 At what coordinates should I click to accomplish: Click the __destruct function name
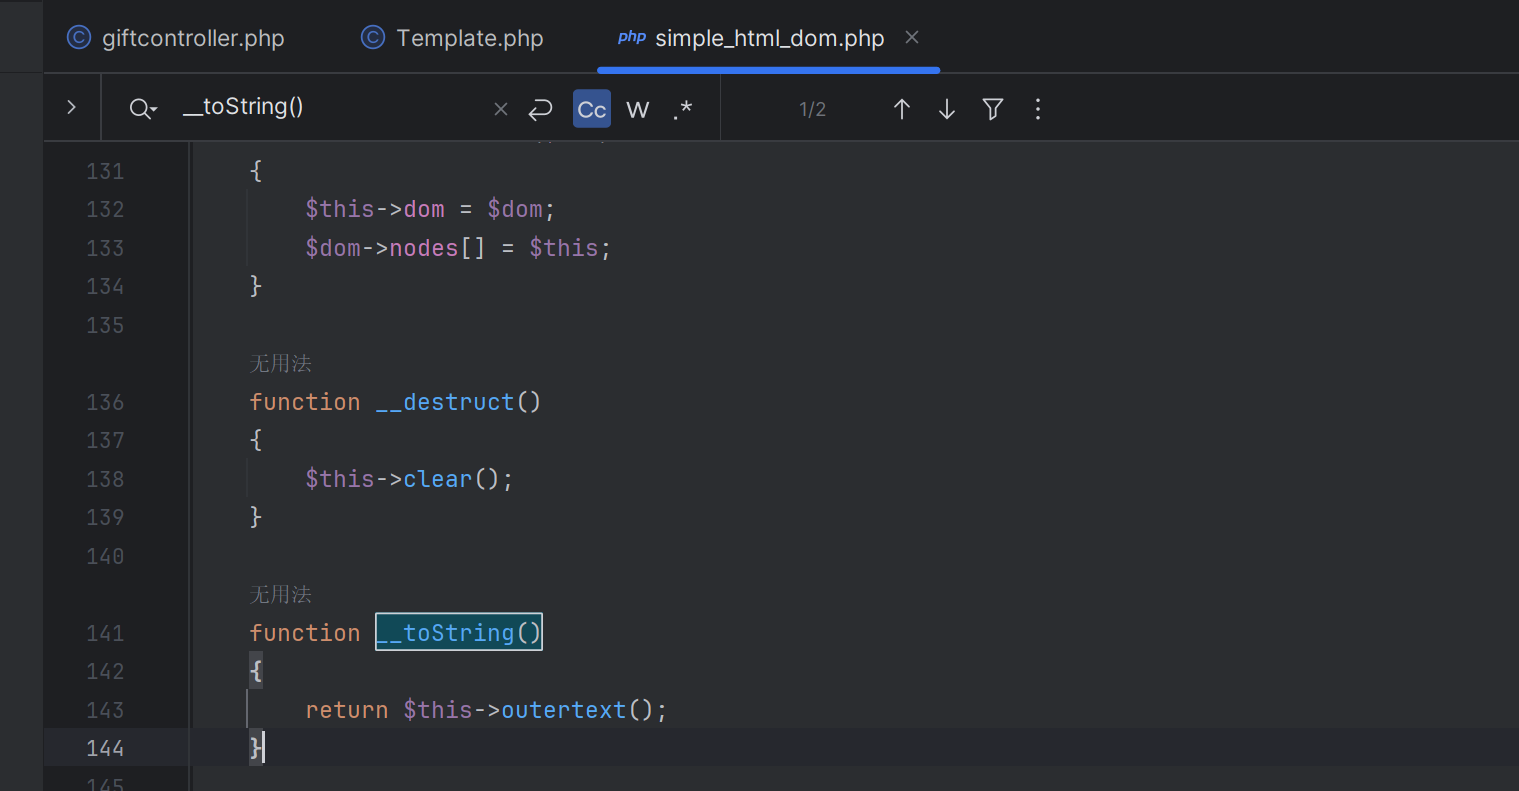point(445,402)
